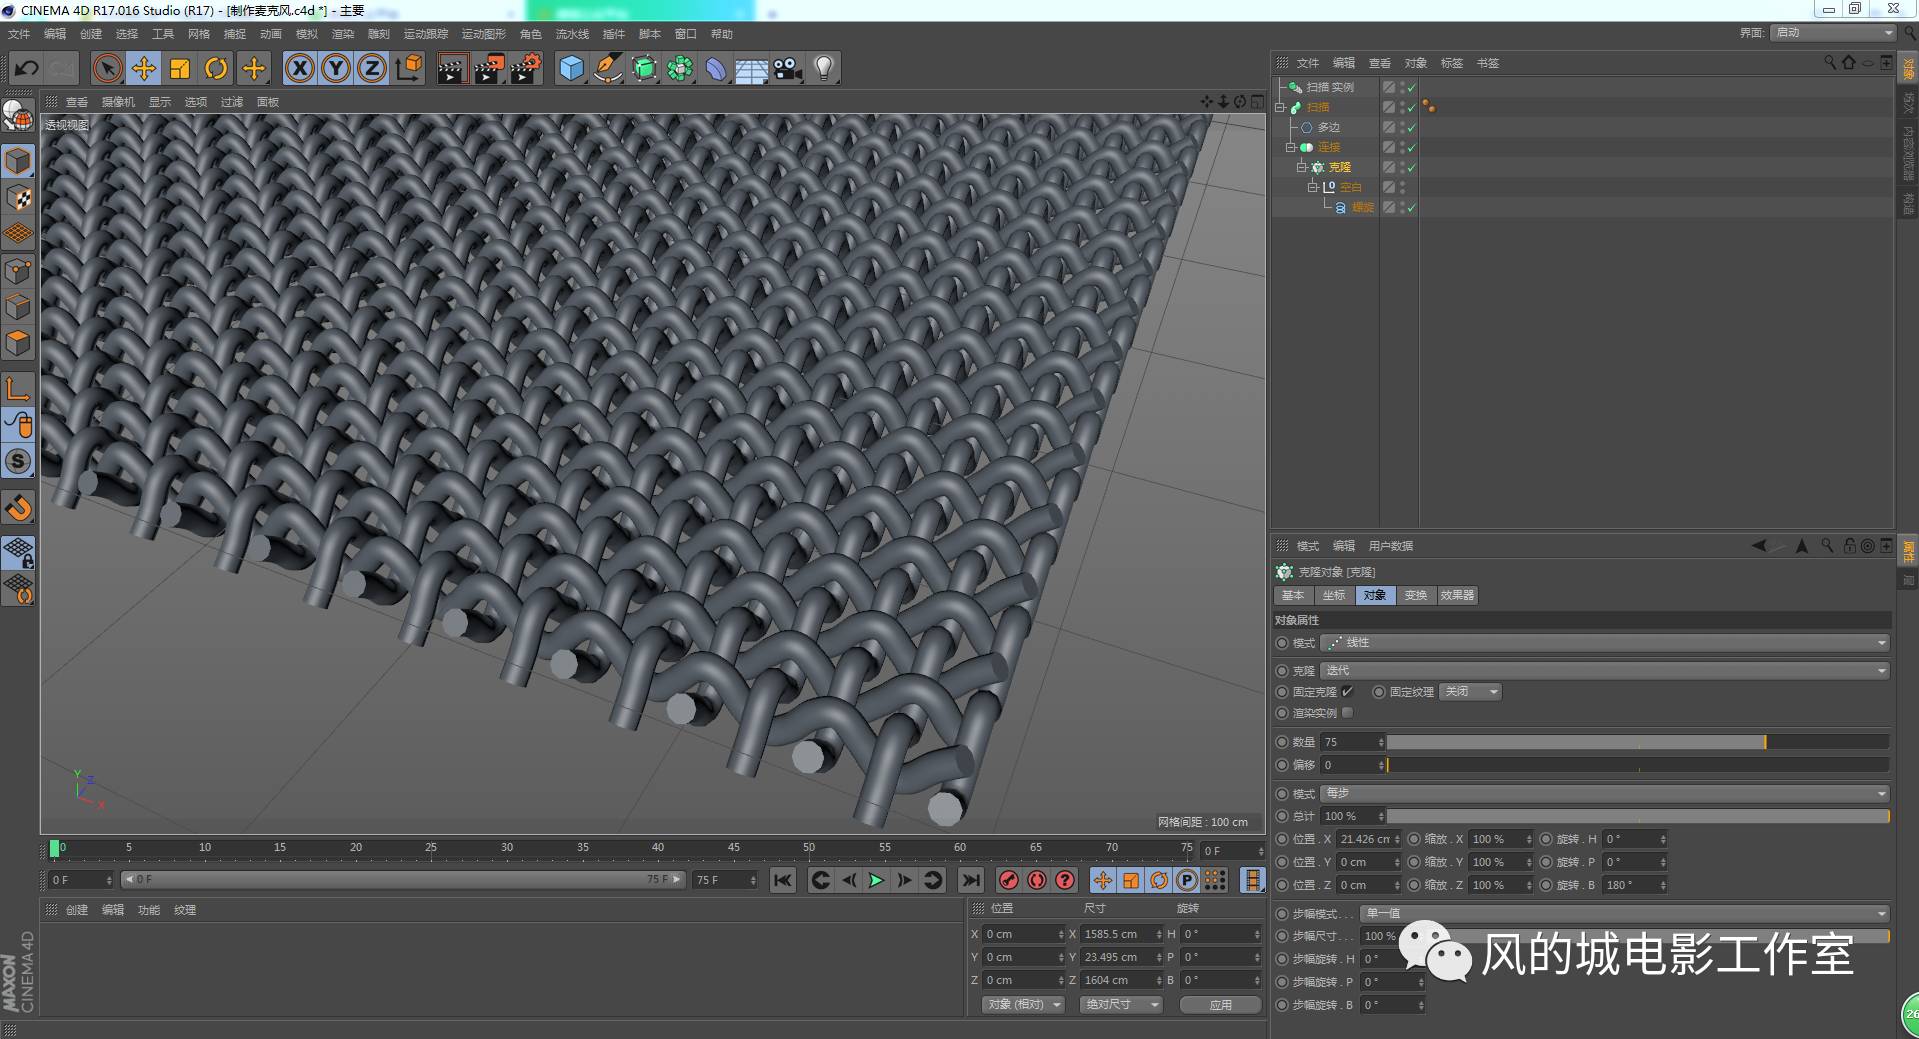Click the light object icon in the toolbar
The image size is (1919, 1039).
(x=822, y=68)
